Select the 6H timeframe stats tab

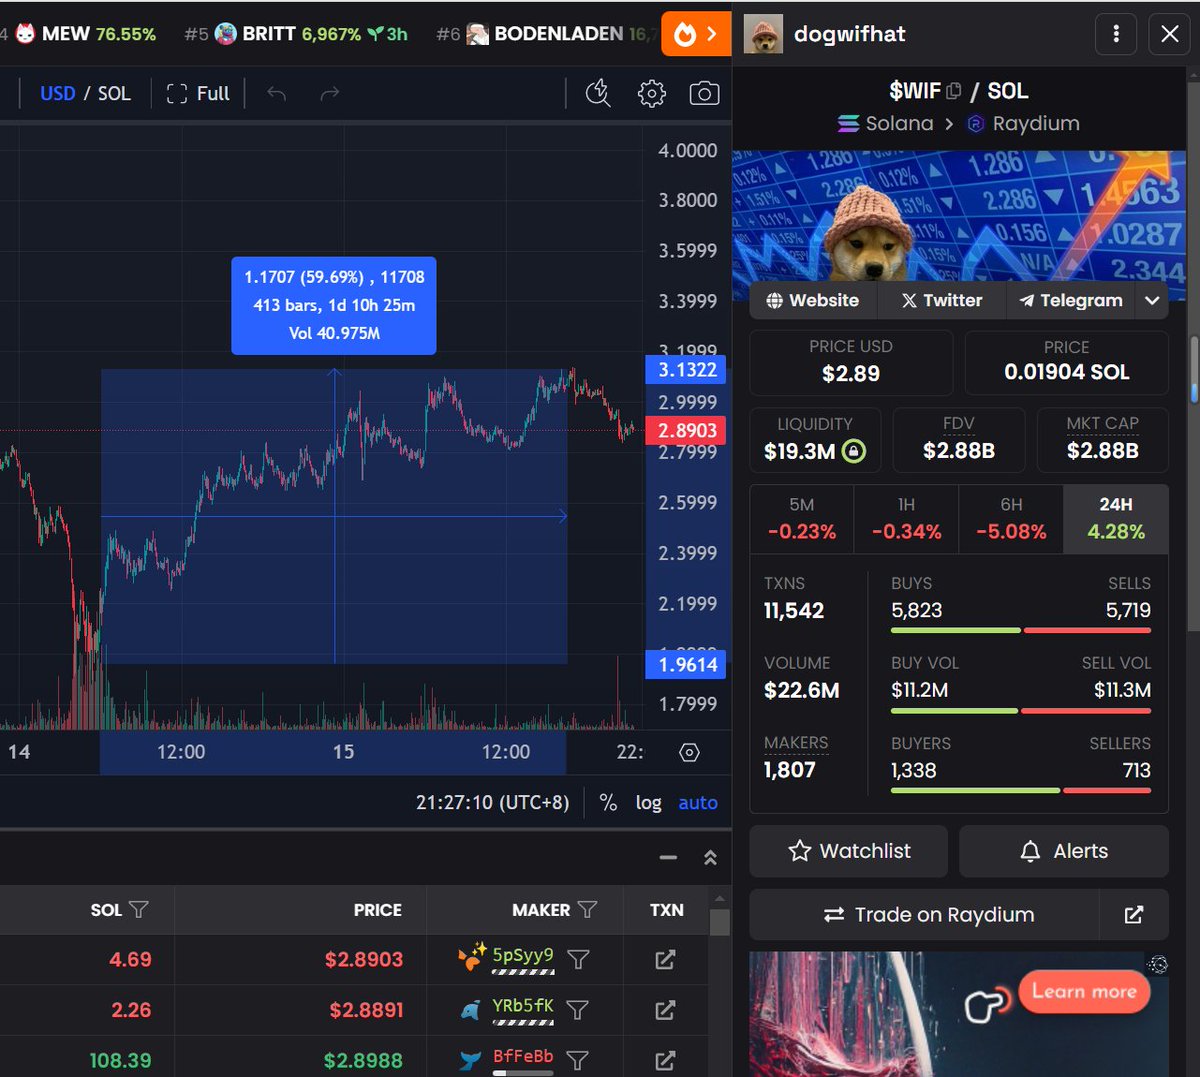coord(1011,519)
